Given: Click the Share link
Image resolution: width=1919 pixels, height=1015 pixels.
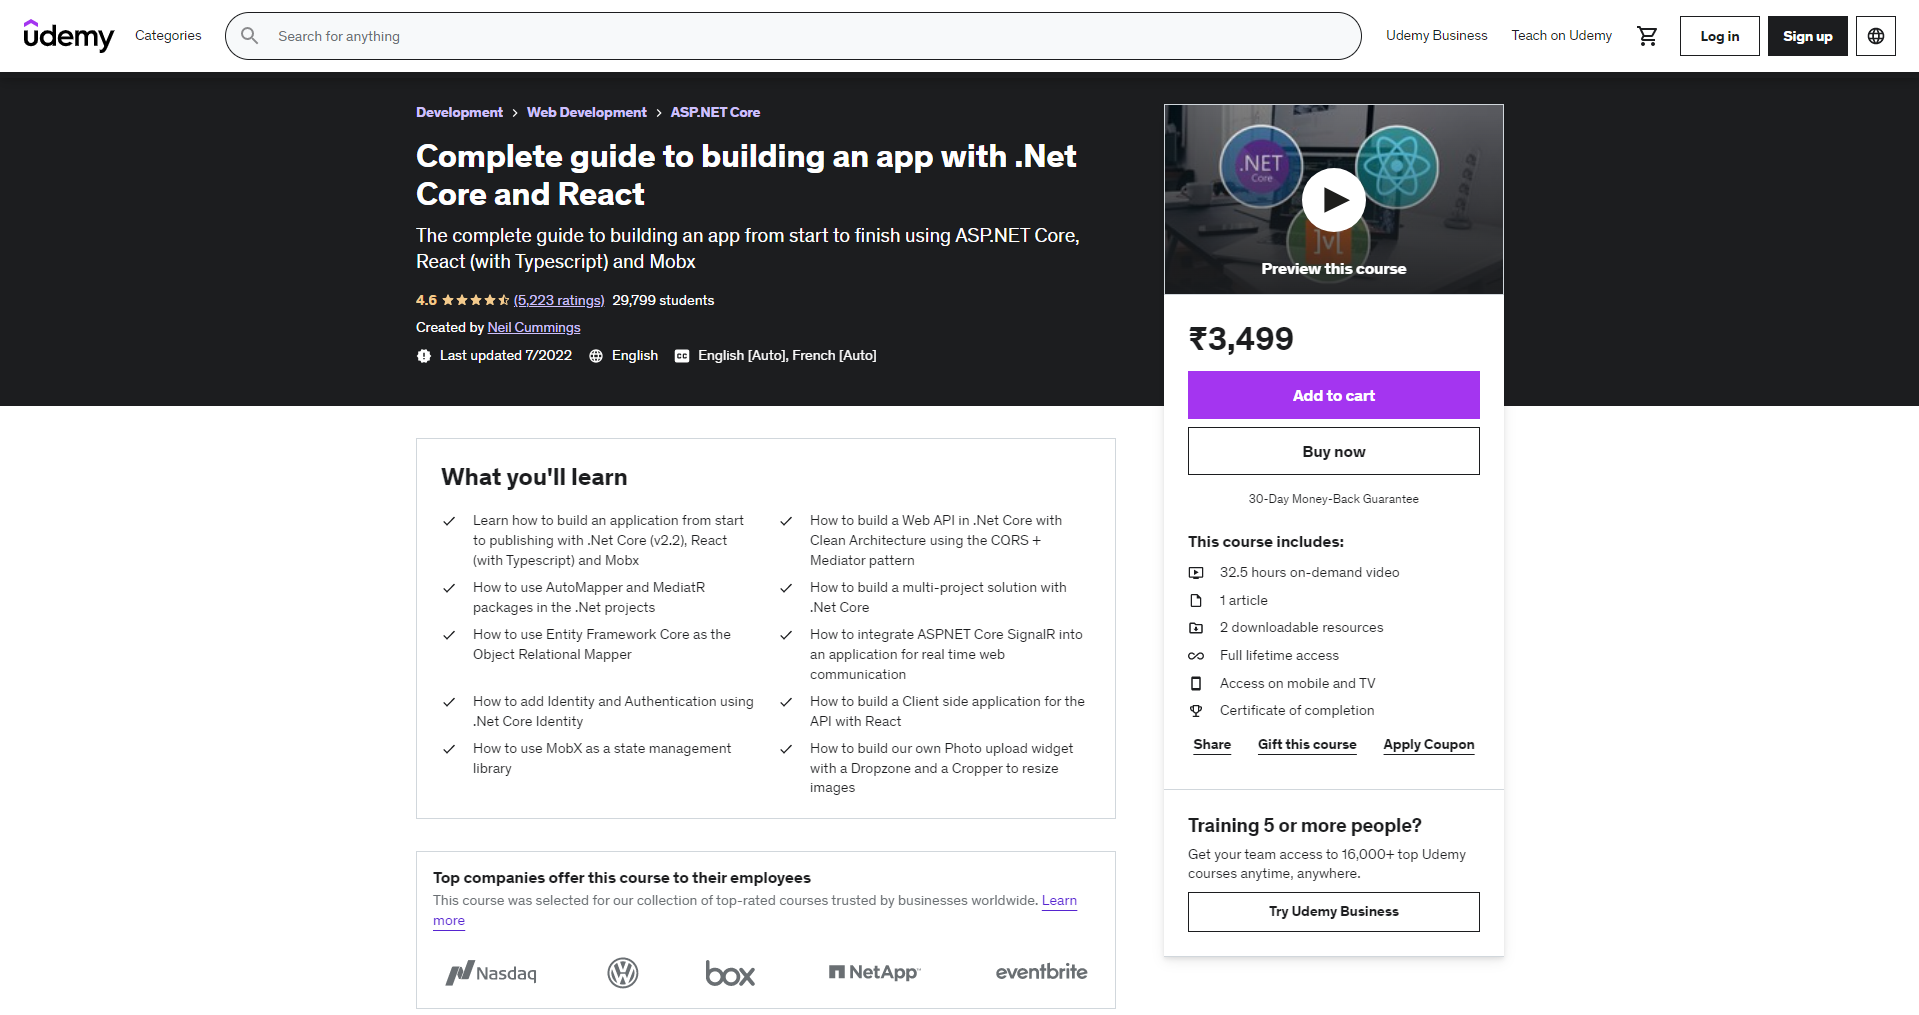Looking at the screenshot, I should [x=1212, y=745].
